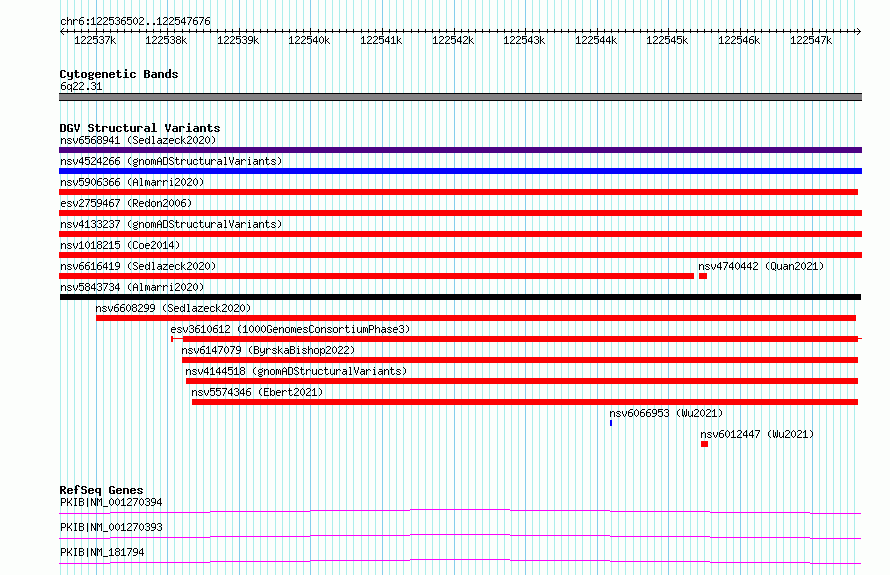Screen dimensions: 890x575
Task: Click the 122539k ruler position
Action: (238, 40)
